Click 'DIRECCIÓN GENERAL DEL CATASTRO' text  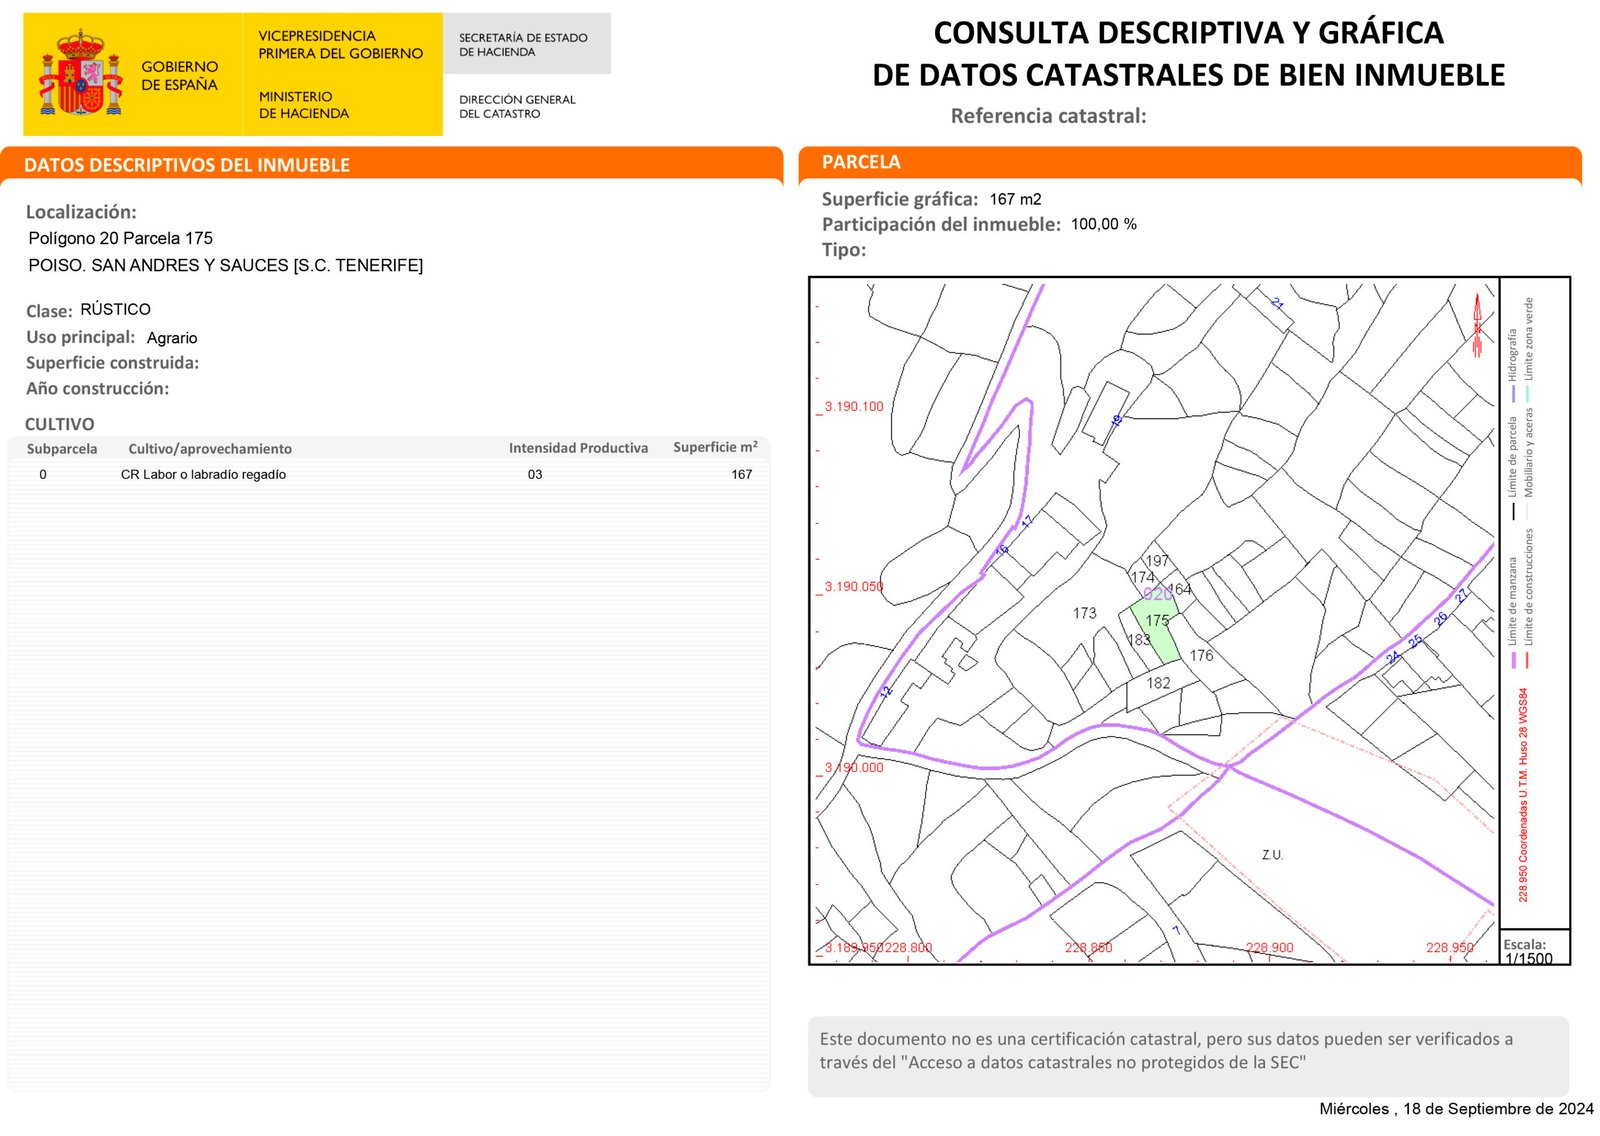pos(517,107)
